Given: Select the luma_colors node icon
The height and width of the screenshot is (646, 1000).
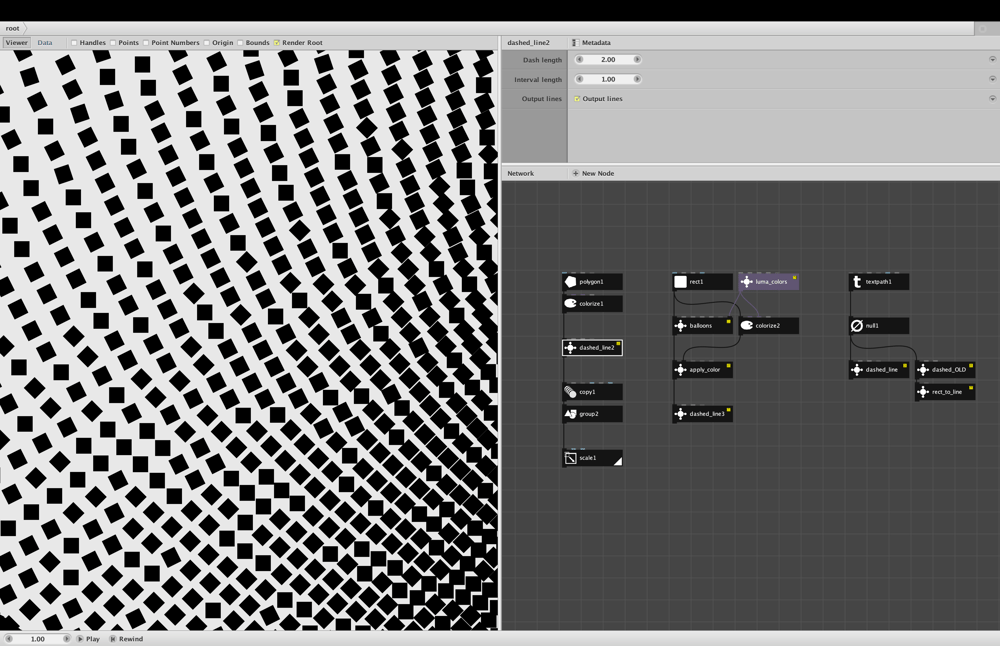Looking at the screenshot, I should pos(746,282).
